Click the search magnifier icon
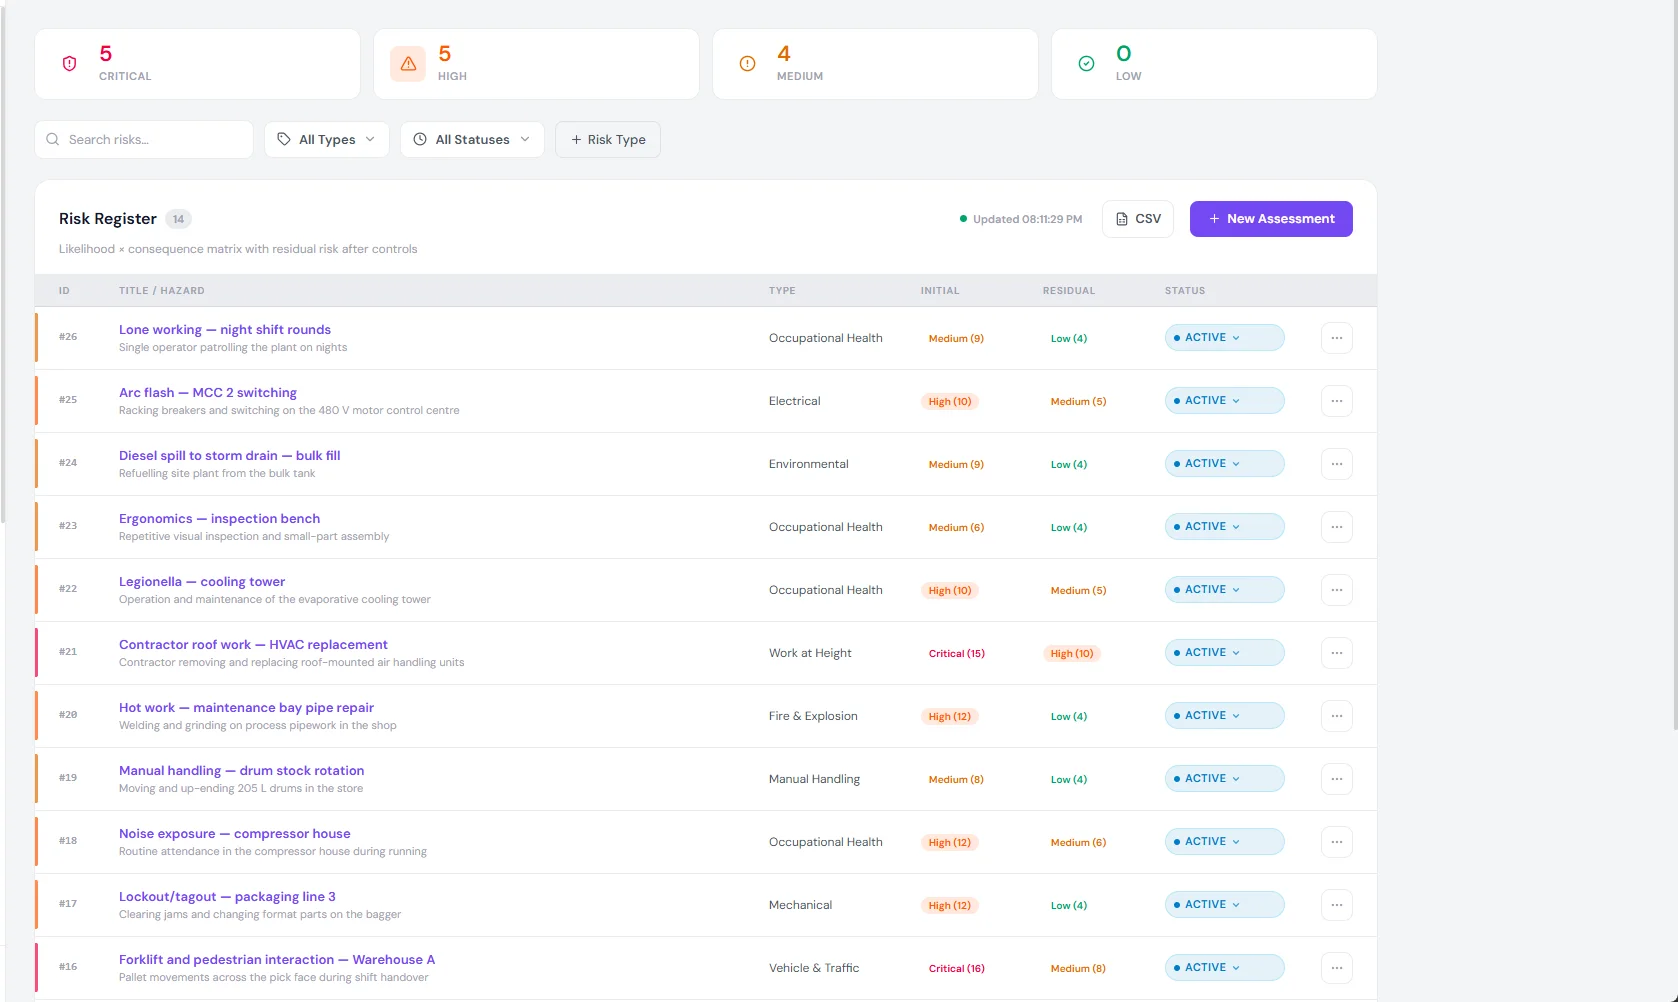The image size is (1678, 1002). pyautogui.click(x=53, y=140)
